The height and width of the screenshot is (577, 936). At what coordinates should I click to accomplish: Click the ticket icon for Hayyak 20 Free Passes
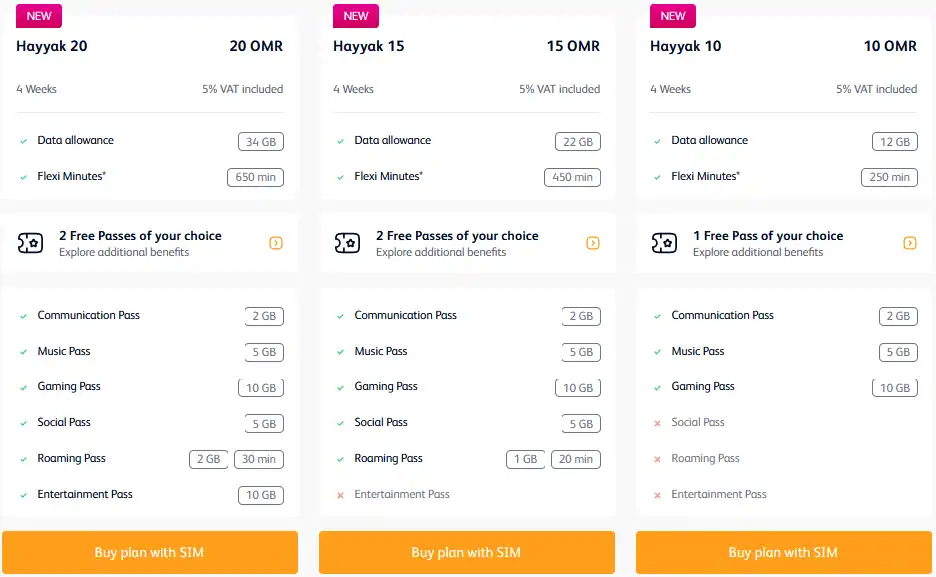(x=29, y=242)
